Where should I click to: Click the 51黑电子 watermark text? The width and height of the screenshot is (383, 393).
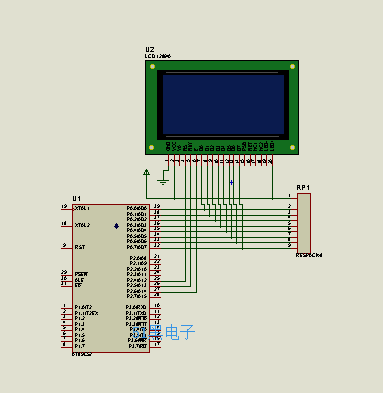[x=164, y=332]
